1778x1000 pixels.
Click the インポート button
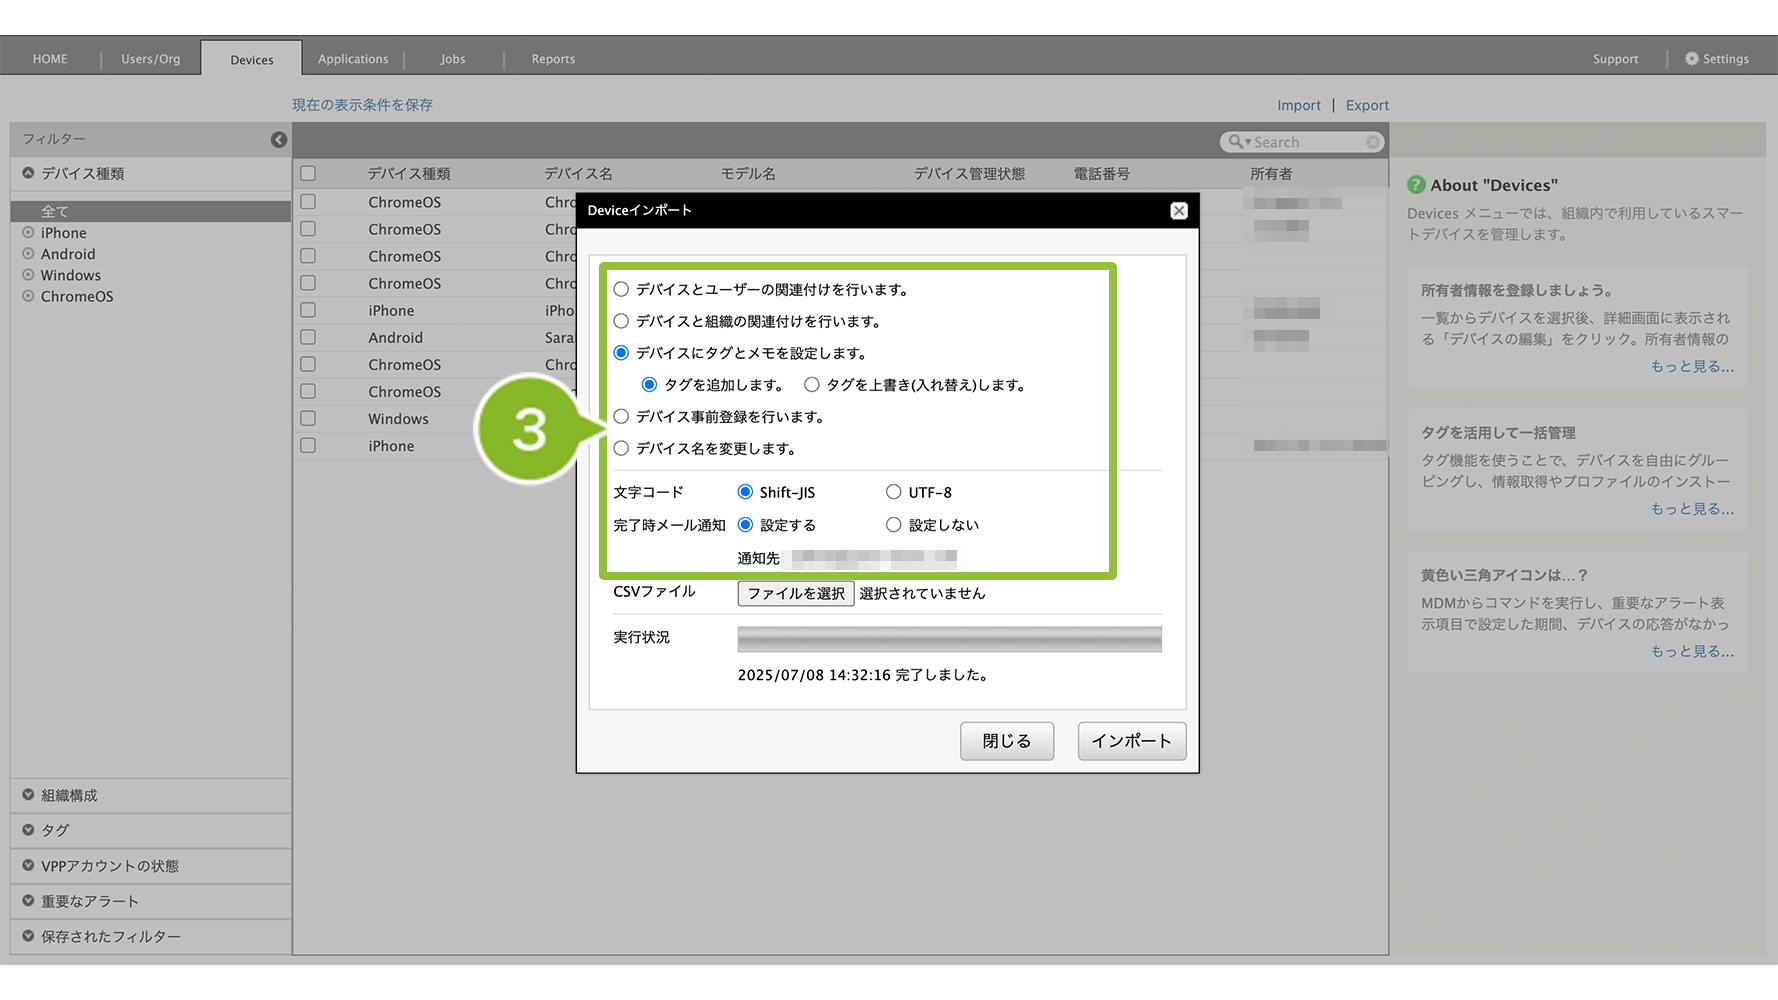pos(1131,741)
